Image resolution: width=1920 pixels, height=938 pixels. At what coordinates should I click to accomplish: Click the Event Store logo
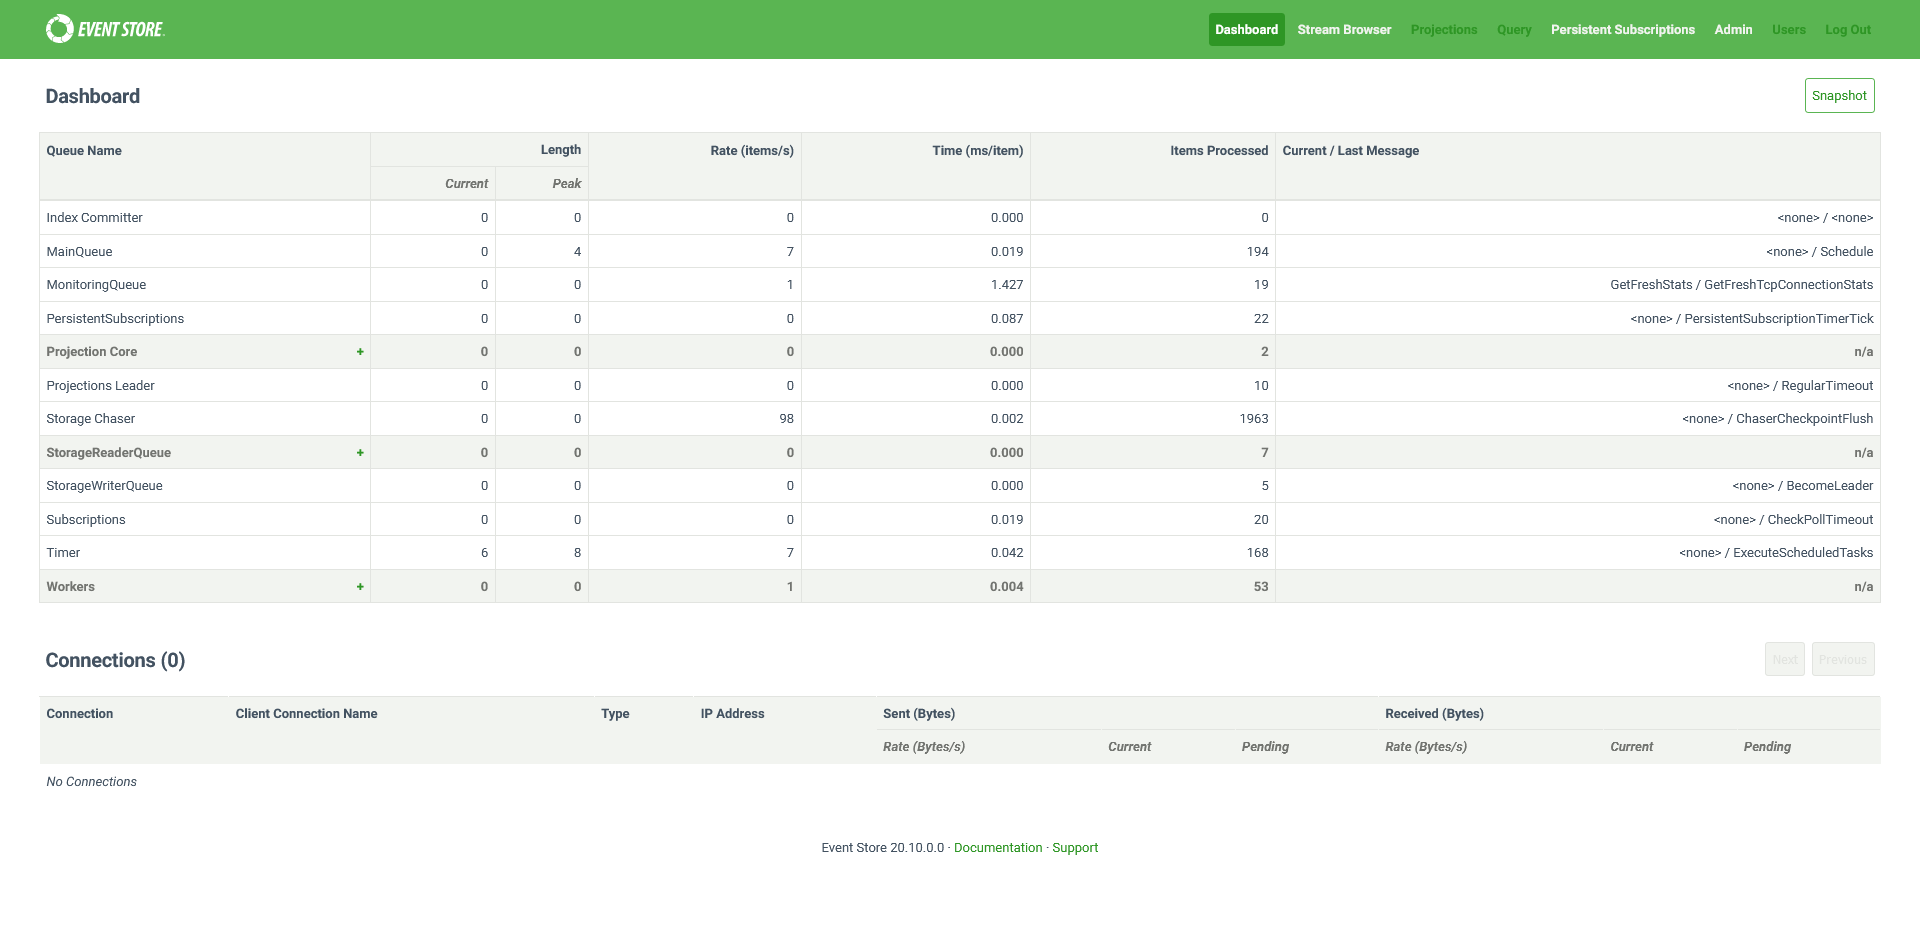coord(105,29)
